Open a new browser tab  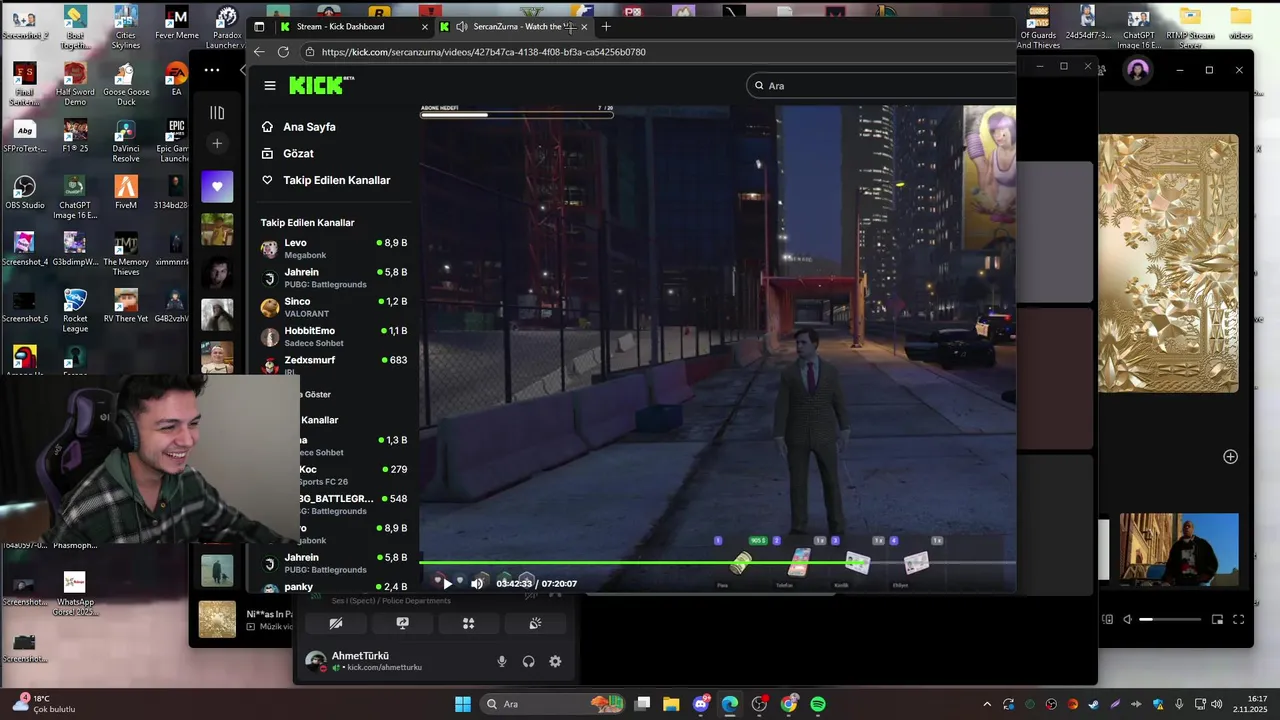(605, 27)
